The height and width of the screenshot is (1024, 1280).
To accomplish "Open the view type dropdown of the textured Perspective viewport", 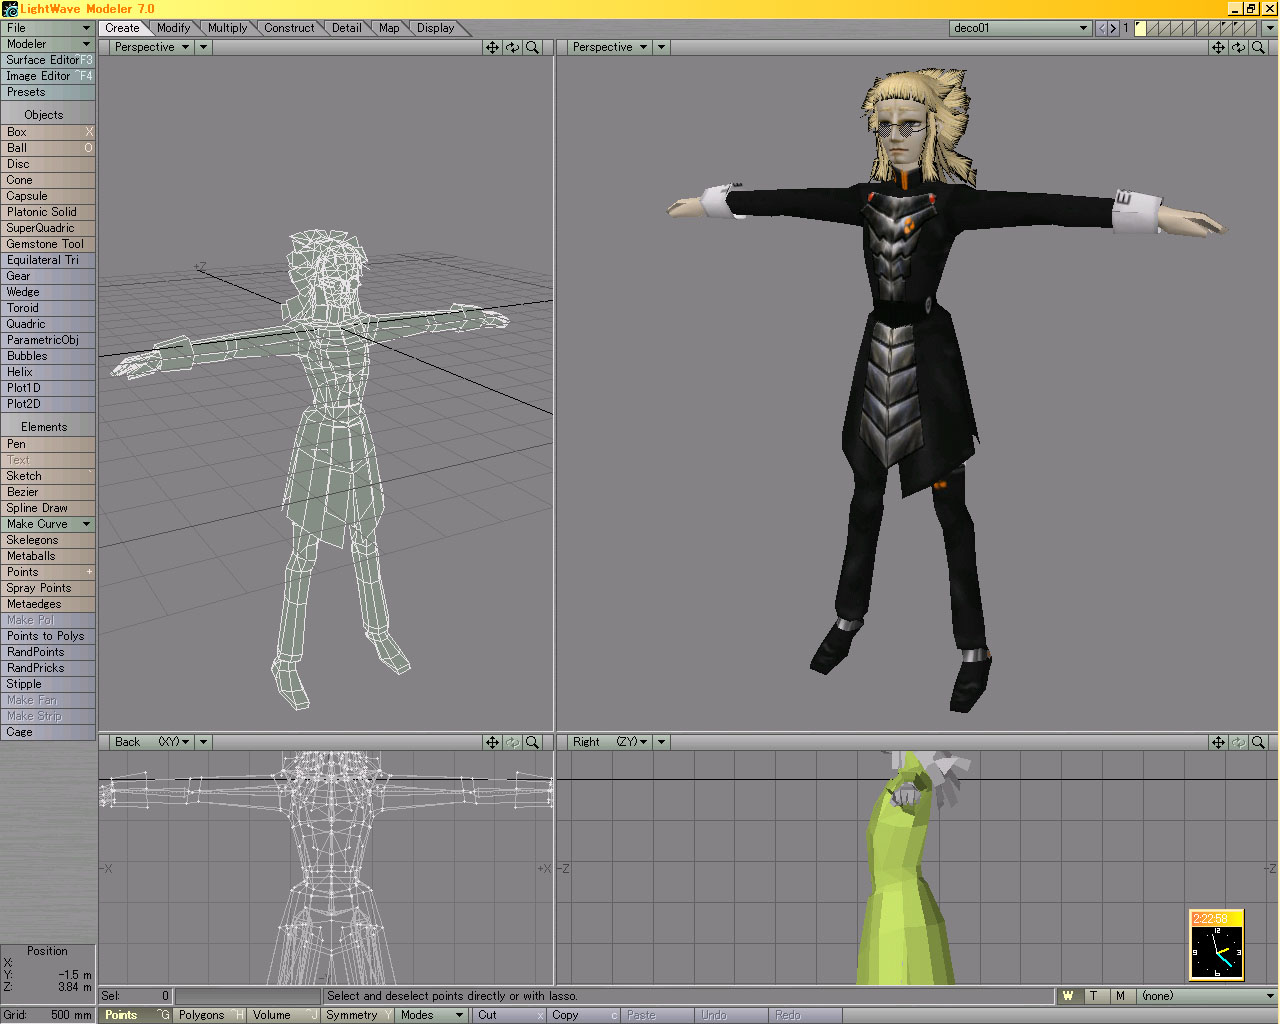I will (x=609, y=47).
